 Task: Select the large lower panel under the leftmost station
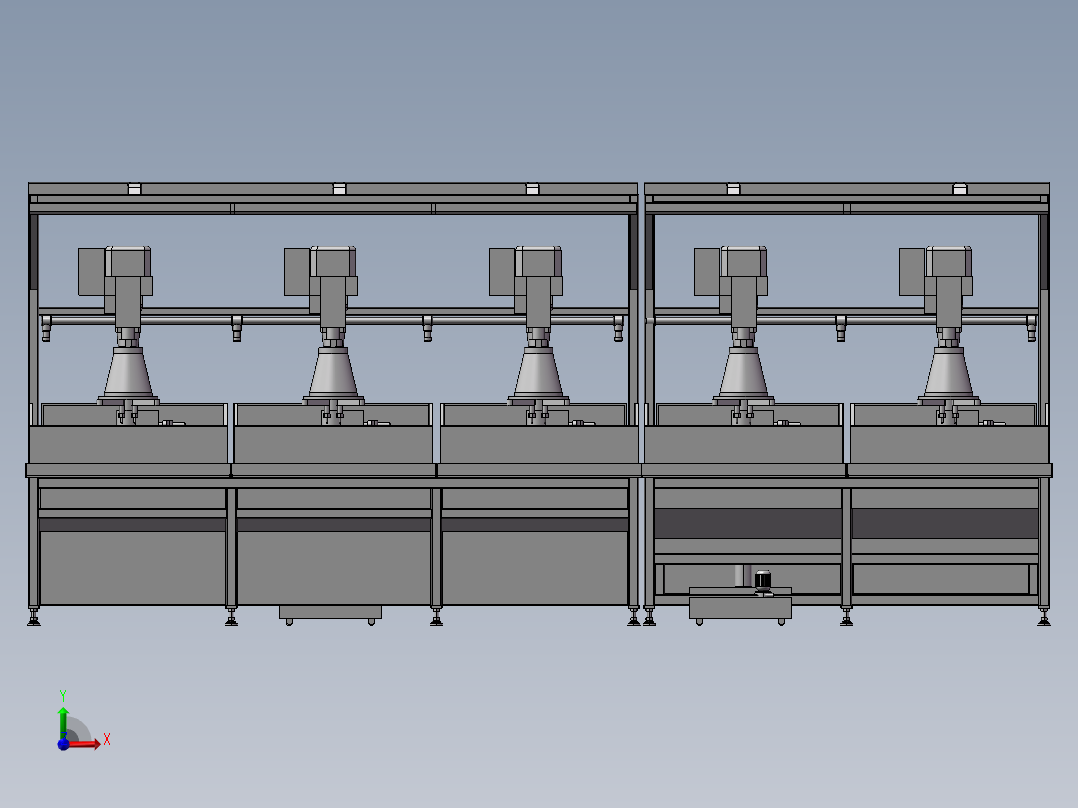tap(133, 568)
